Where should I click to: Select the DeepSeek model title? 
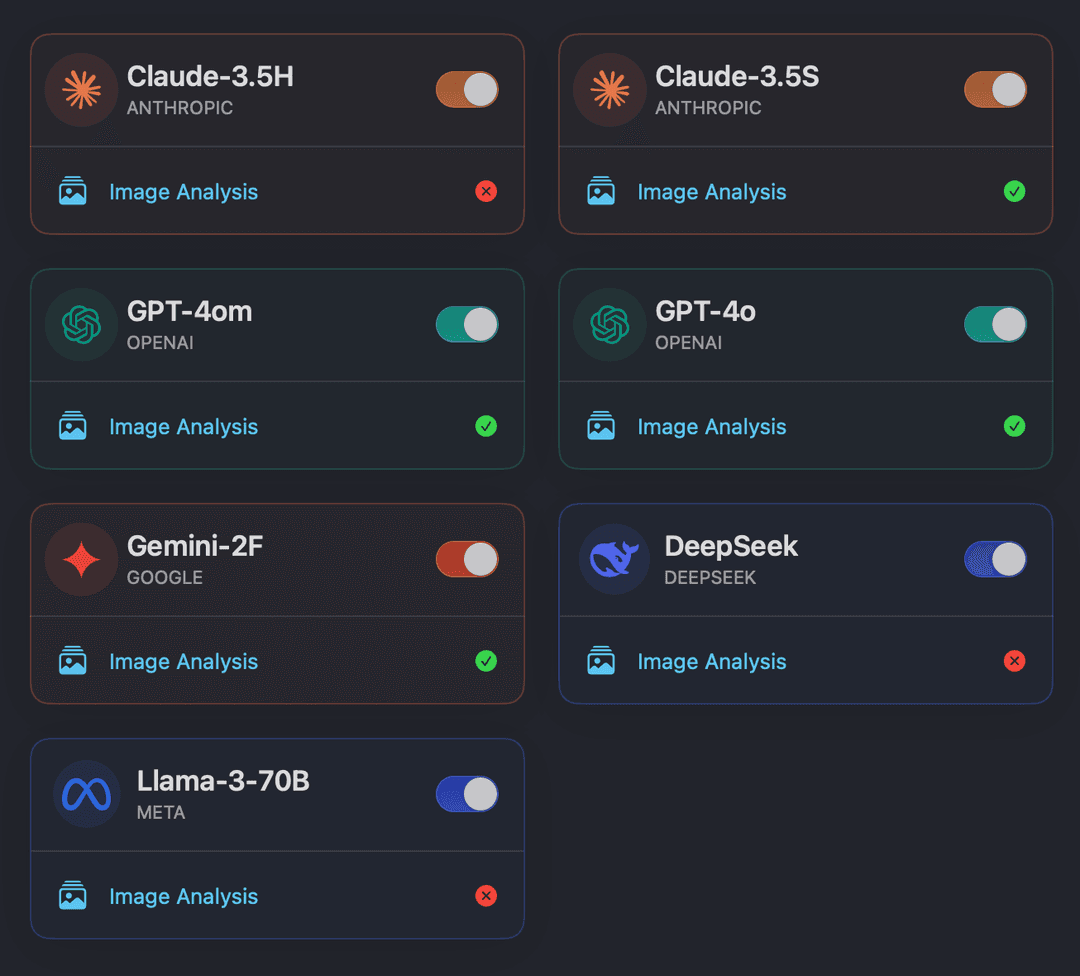pos(731,546)
